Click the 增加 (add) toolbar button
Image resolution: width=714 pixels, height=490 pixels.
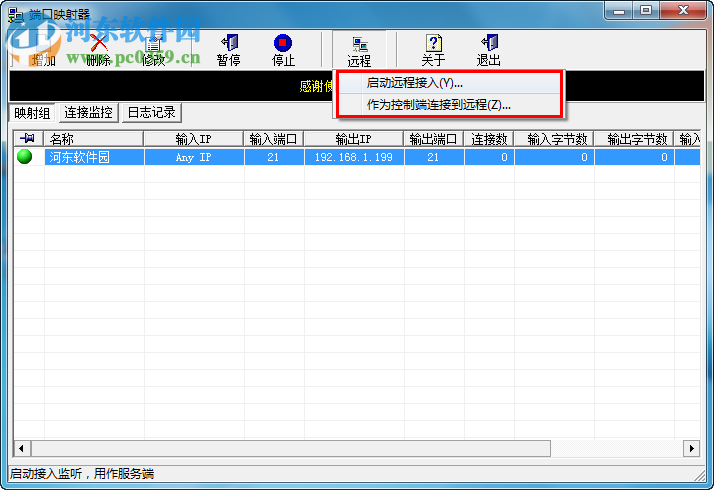click(x=43, y=50)
